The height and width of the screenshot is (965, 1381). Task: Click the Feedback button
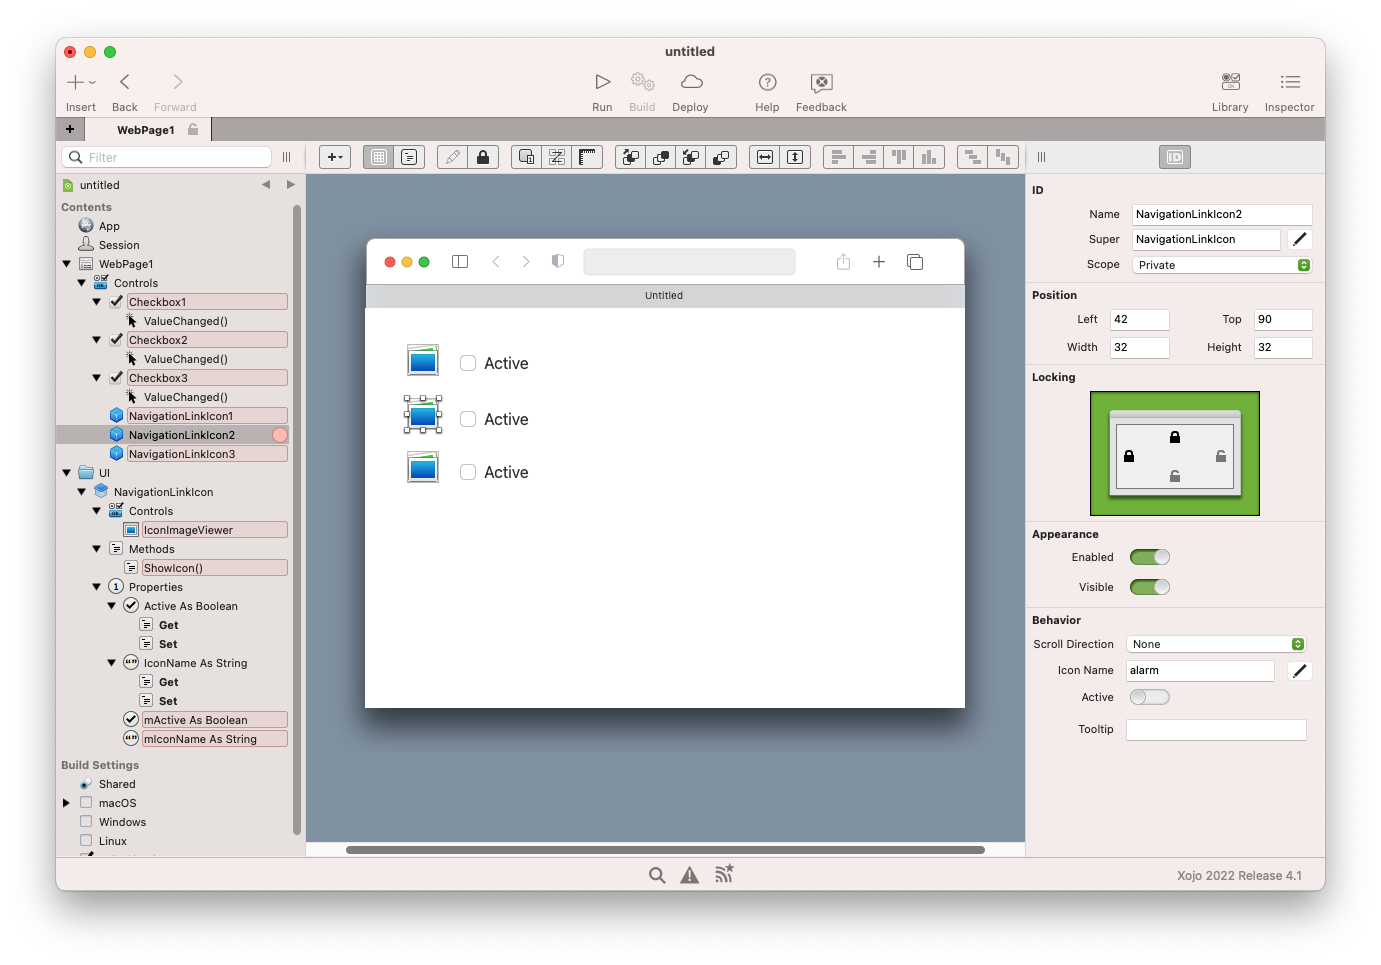click(x=820, y=90)
